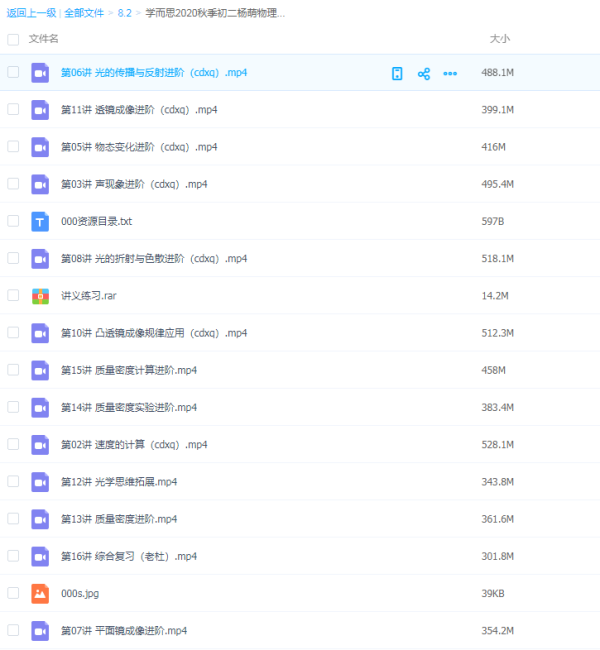Screen dimensions: 600x650
Task: Sort by the 文件名 column header
Action: tap(44, 39)
